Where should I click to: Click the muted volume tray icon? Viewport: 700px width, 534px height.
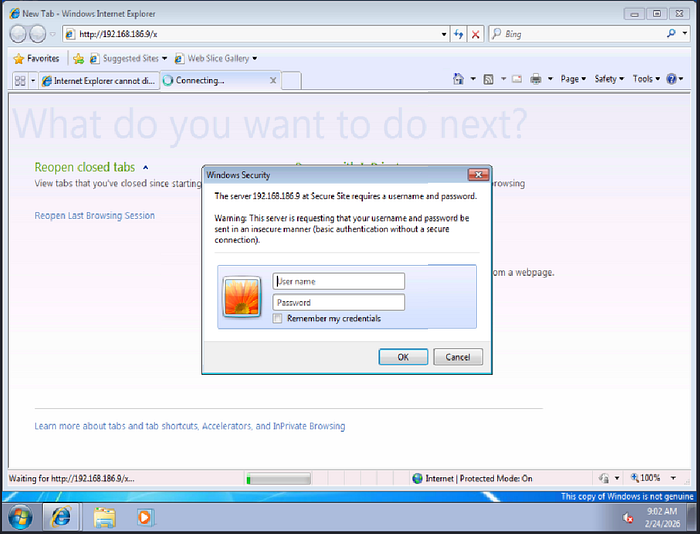click(628, 518)
